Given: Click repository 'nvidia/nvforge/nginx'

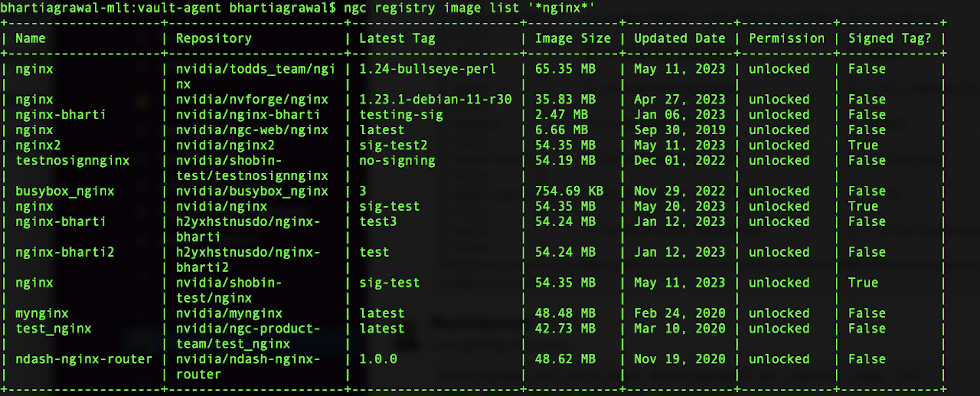Looking at the screenshot, I should [x=252, y=99].
